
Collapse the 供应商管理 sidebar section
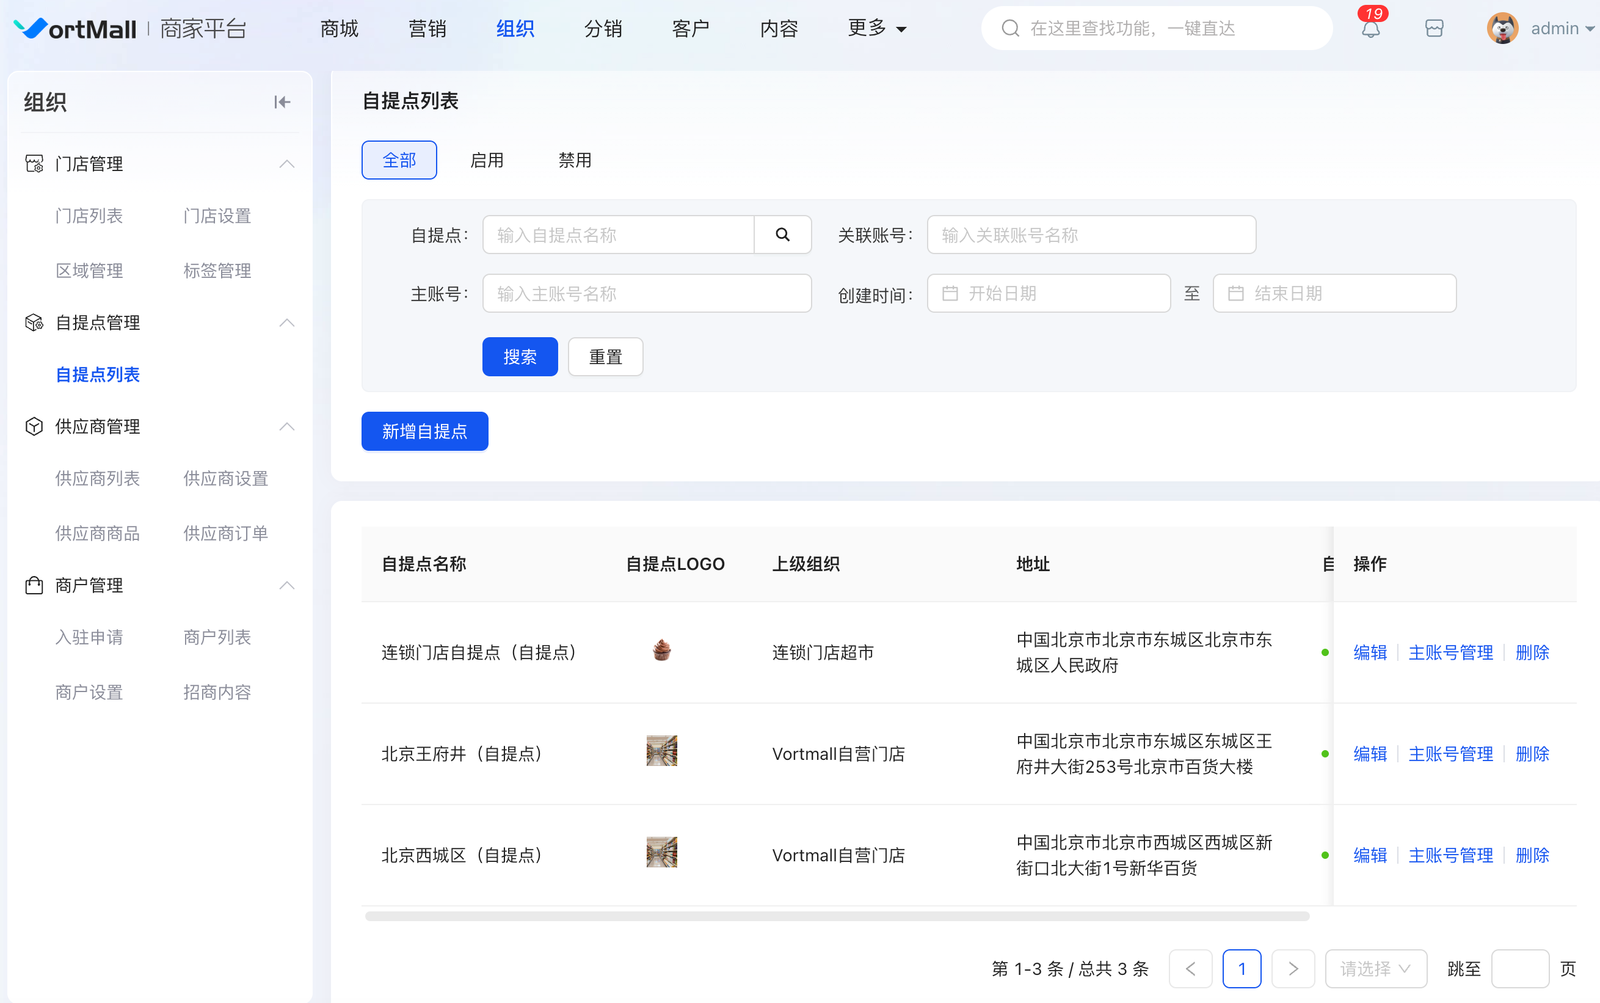[x=287, y=427]
